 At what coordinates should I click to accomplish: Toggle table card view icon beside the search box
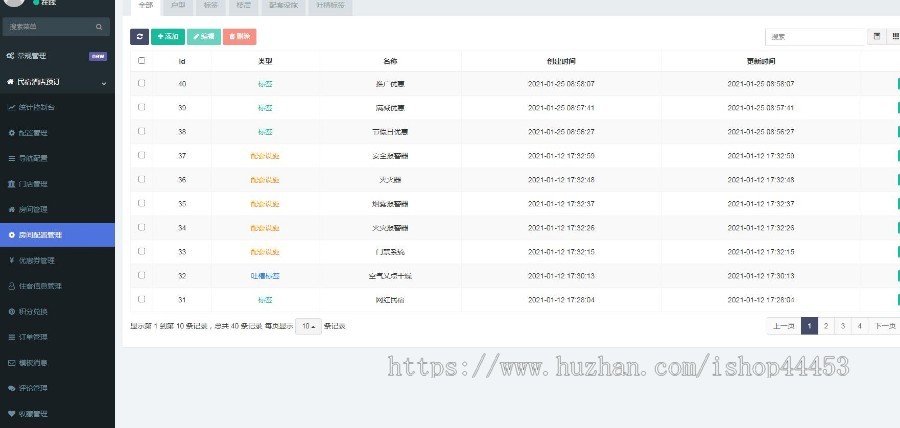click(876, 37)
